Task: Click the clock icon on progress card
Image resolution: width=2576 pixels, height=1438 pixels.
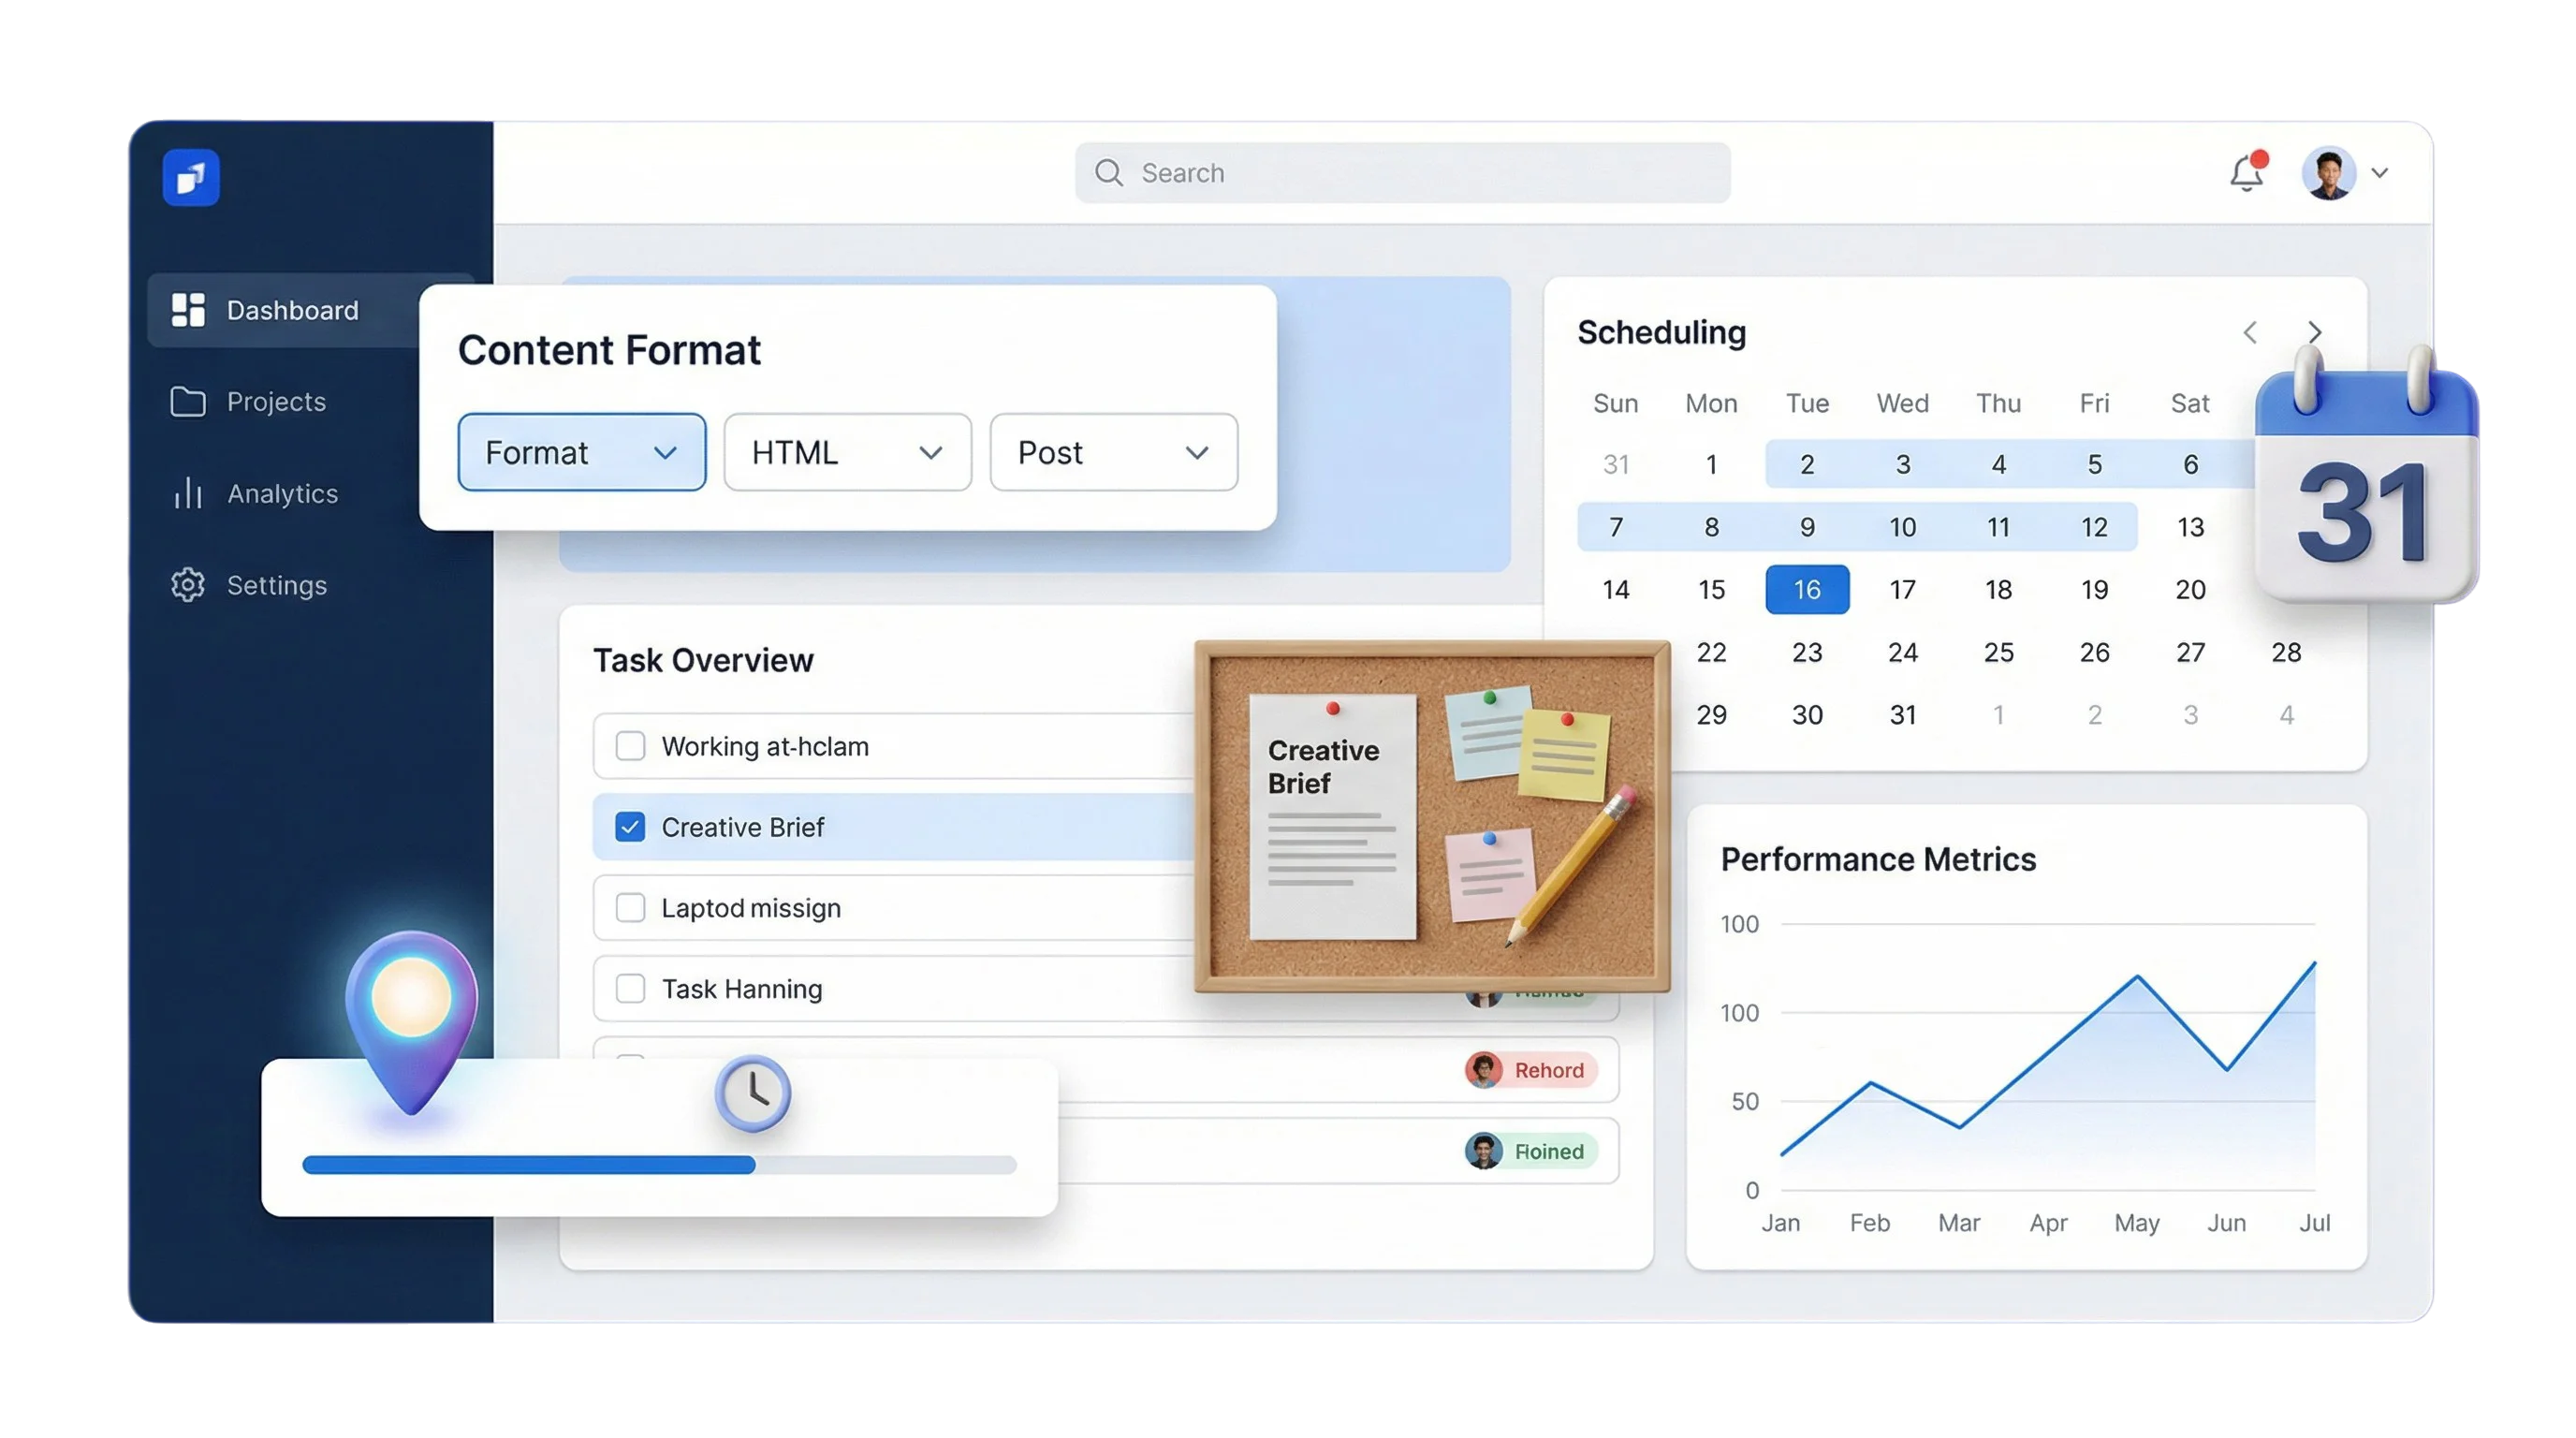Action: 753,1093
